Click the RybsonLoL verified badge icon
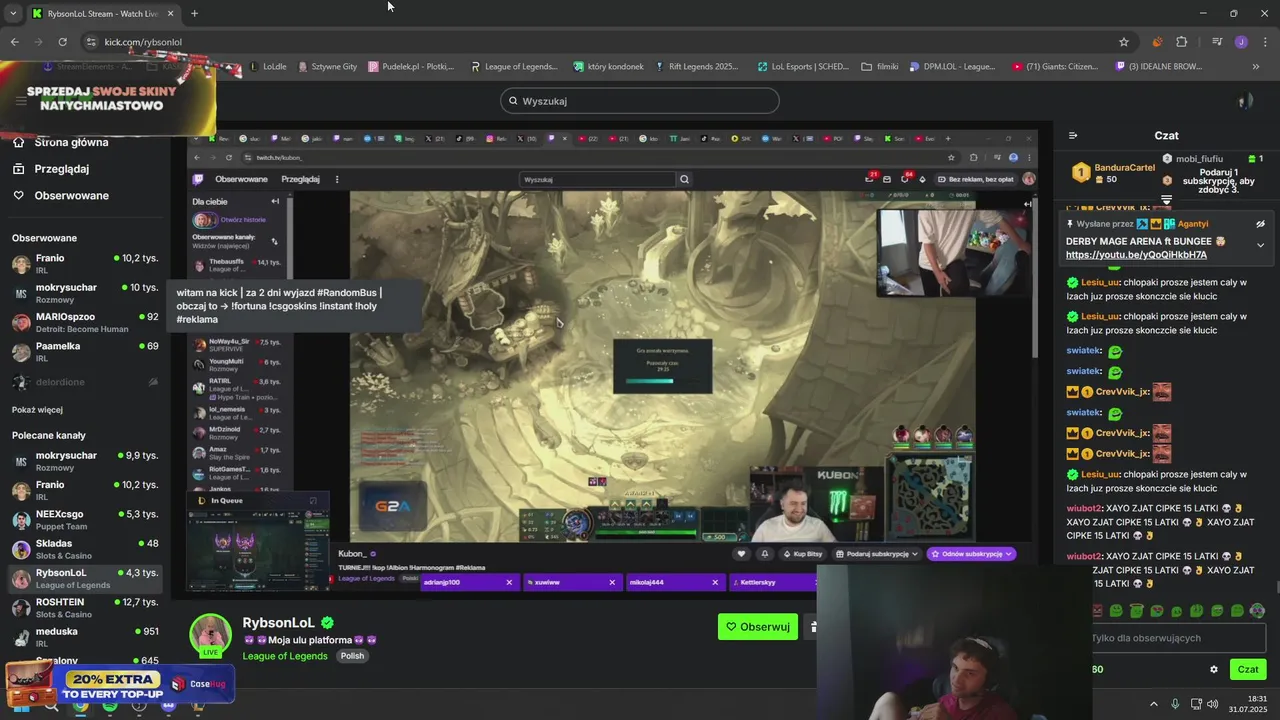1280x720 pixels. pos(327,623)
